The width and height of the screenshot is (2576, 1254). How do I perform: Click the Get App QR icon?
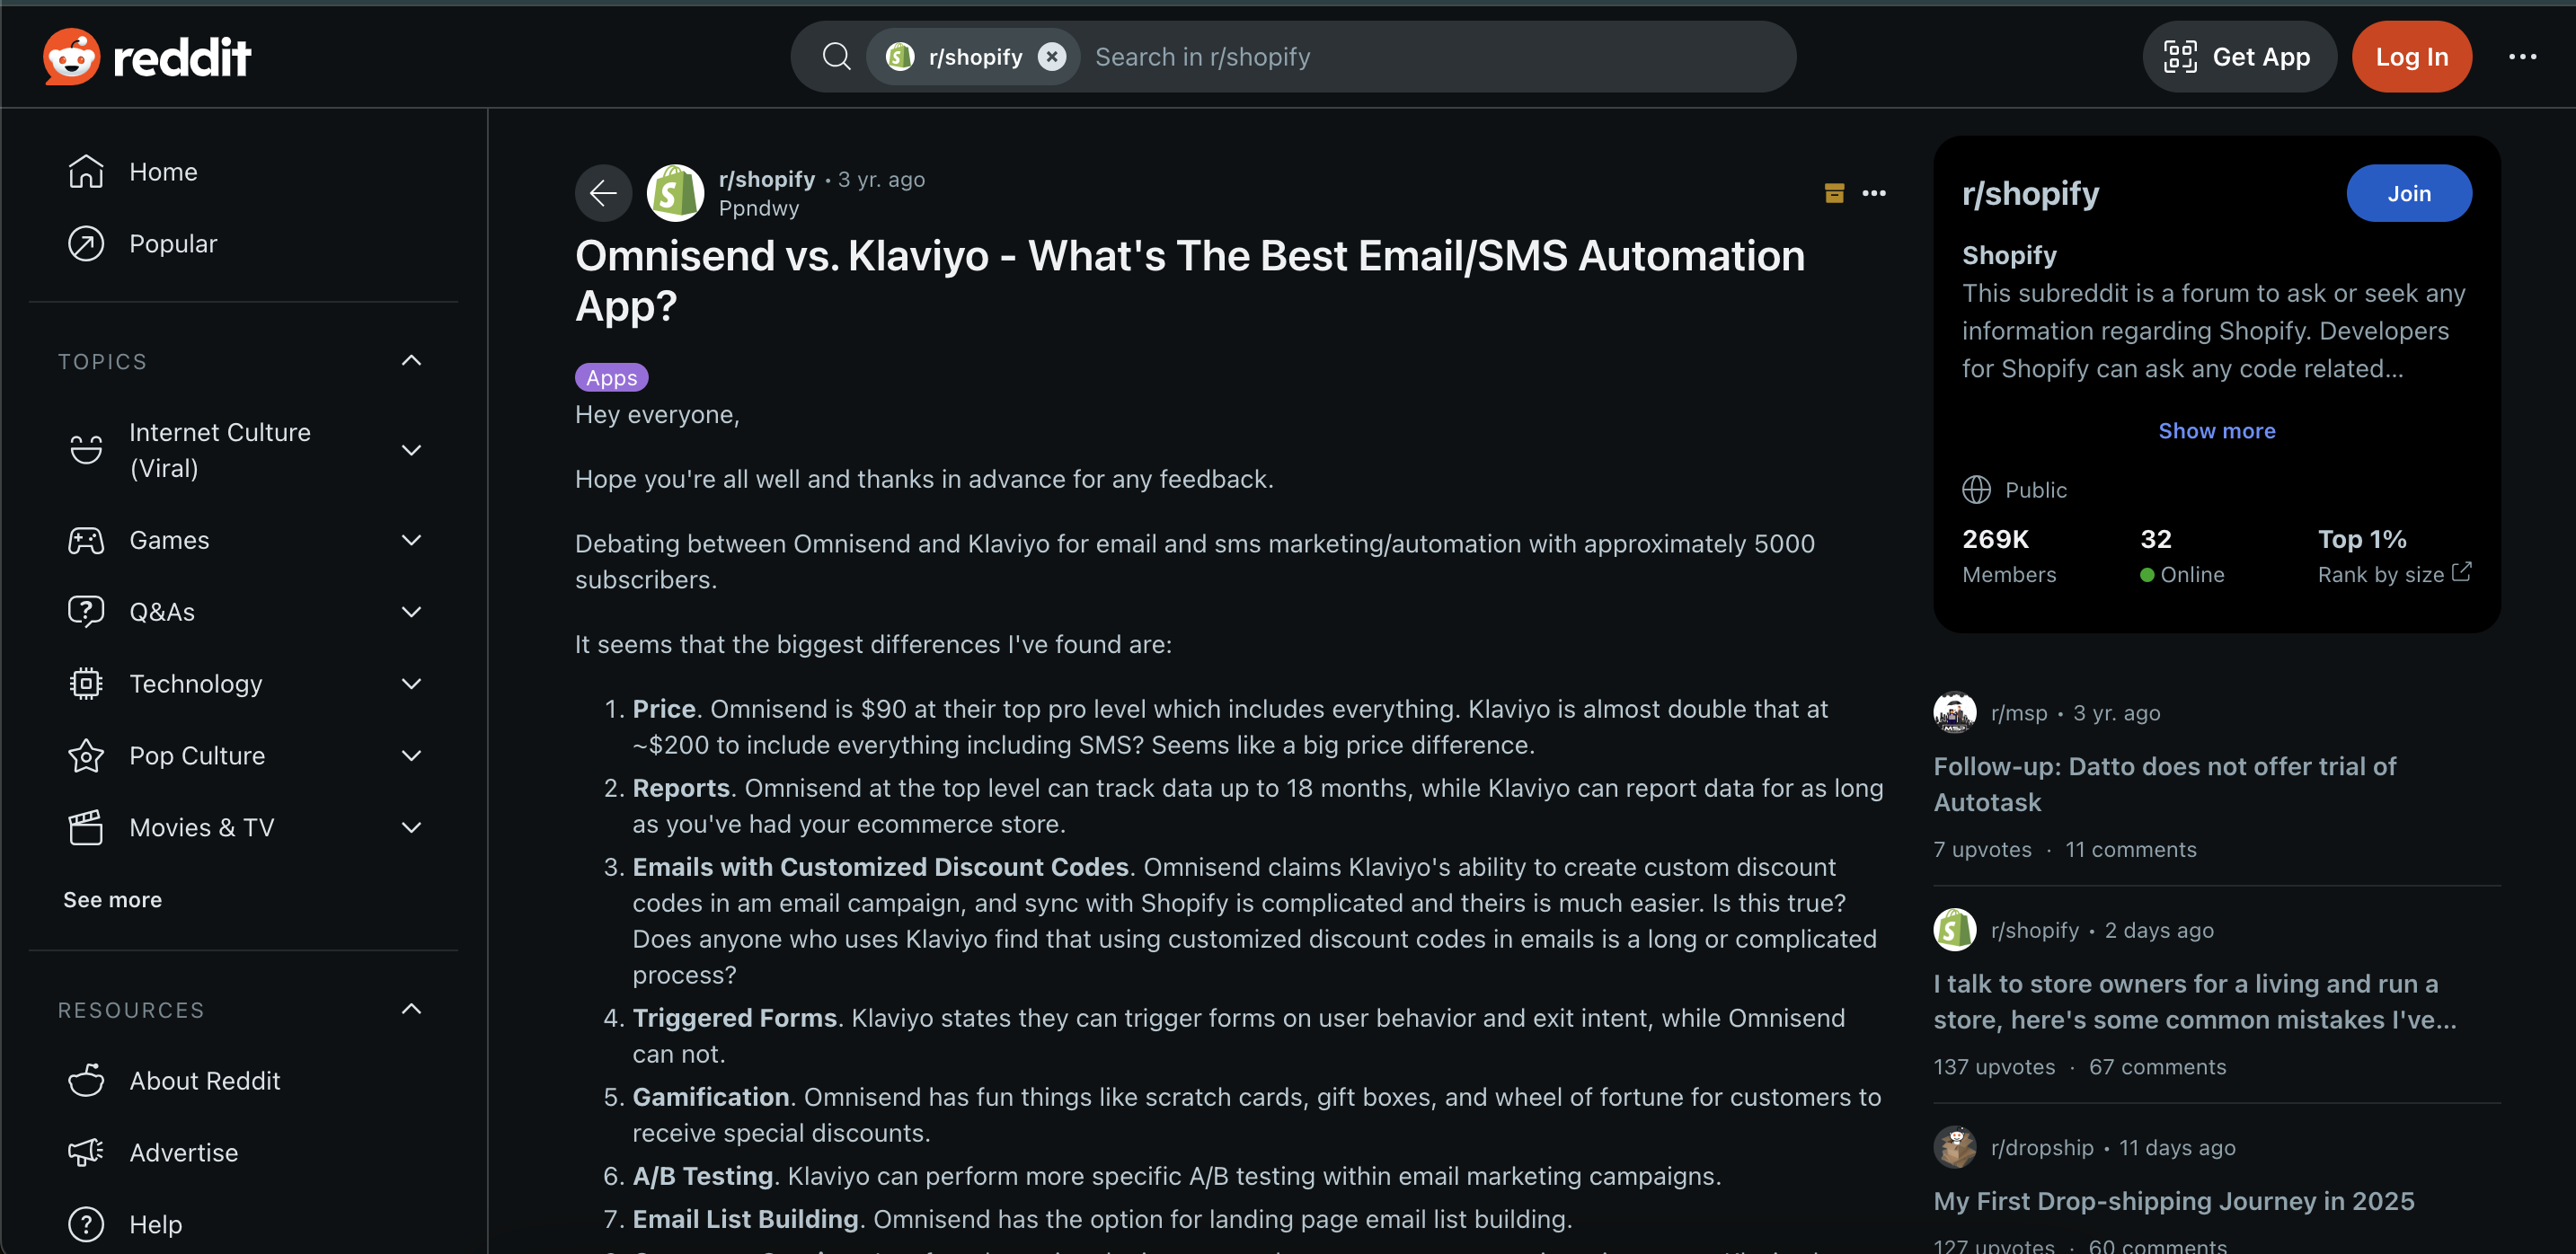(2180, 57)
